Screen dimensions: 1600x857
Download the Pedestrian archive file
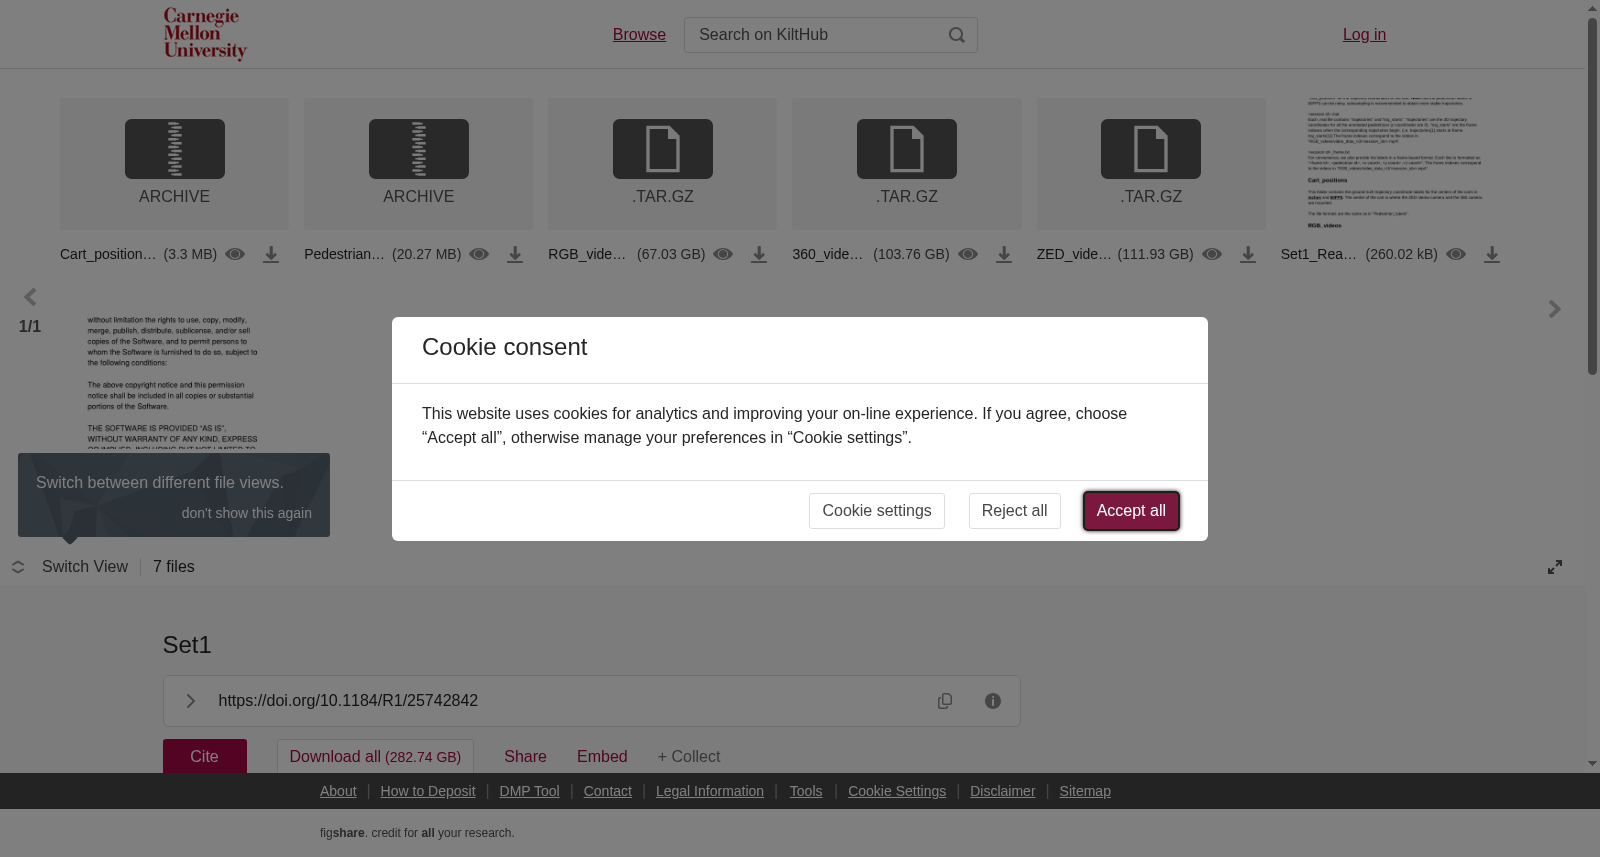(x=515, y=254)
